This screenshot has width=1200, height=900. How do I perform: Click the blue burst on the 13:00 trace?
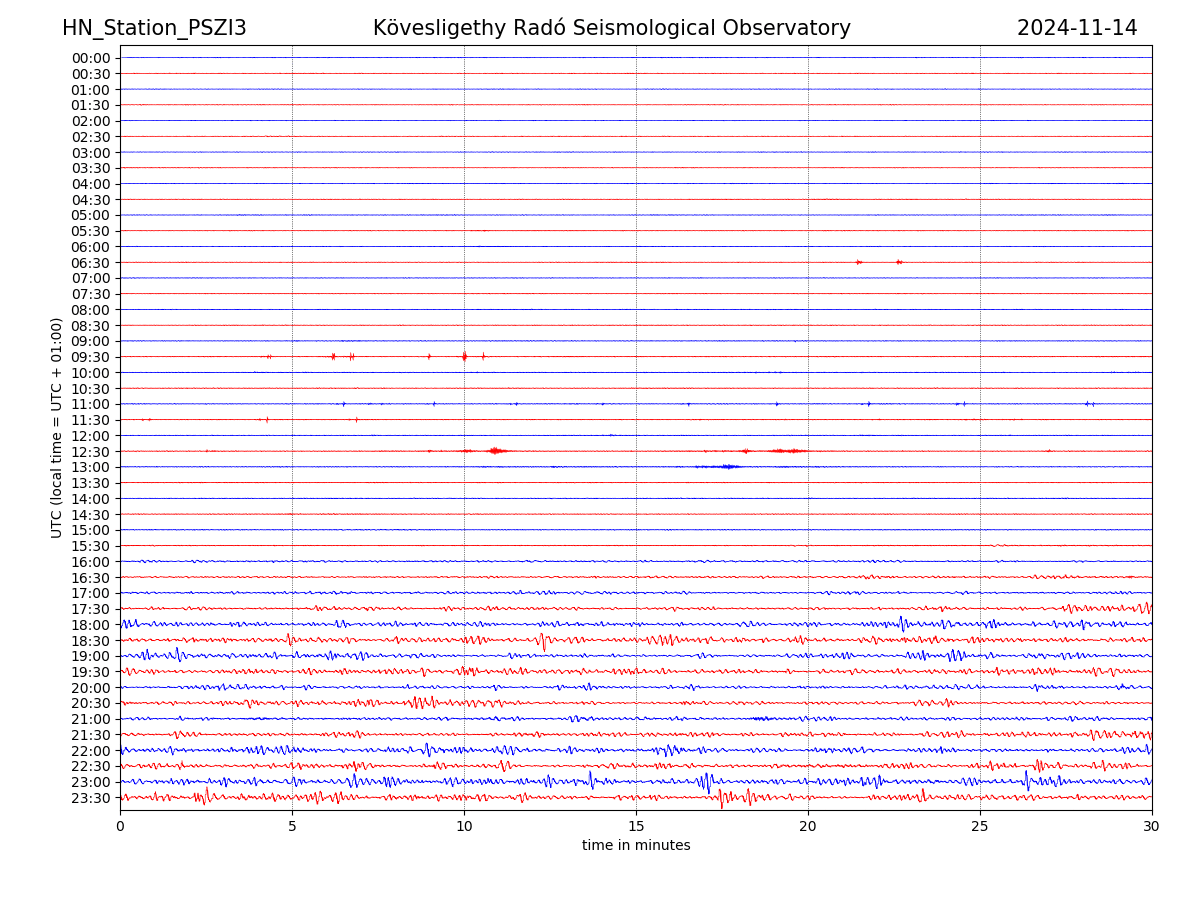click(x=728, y=466)
